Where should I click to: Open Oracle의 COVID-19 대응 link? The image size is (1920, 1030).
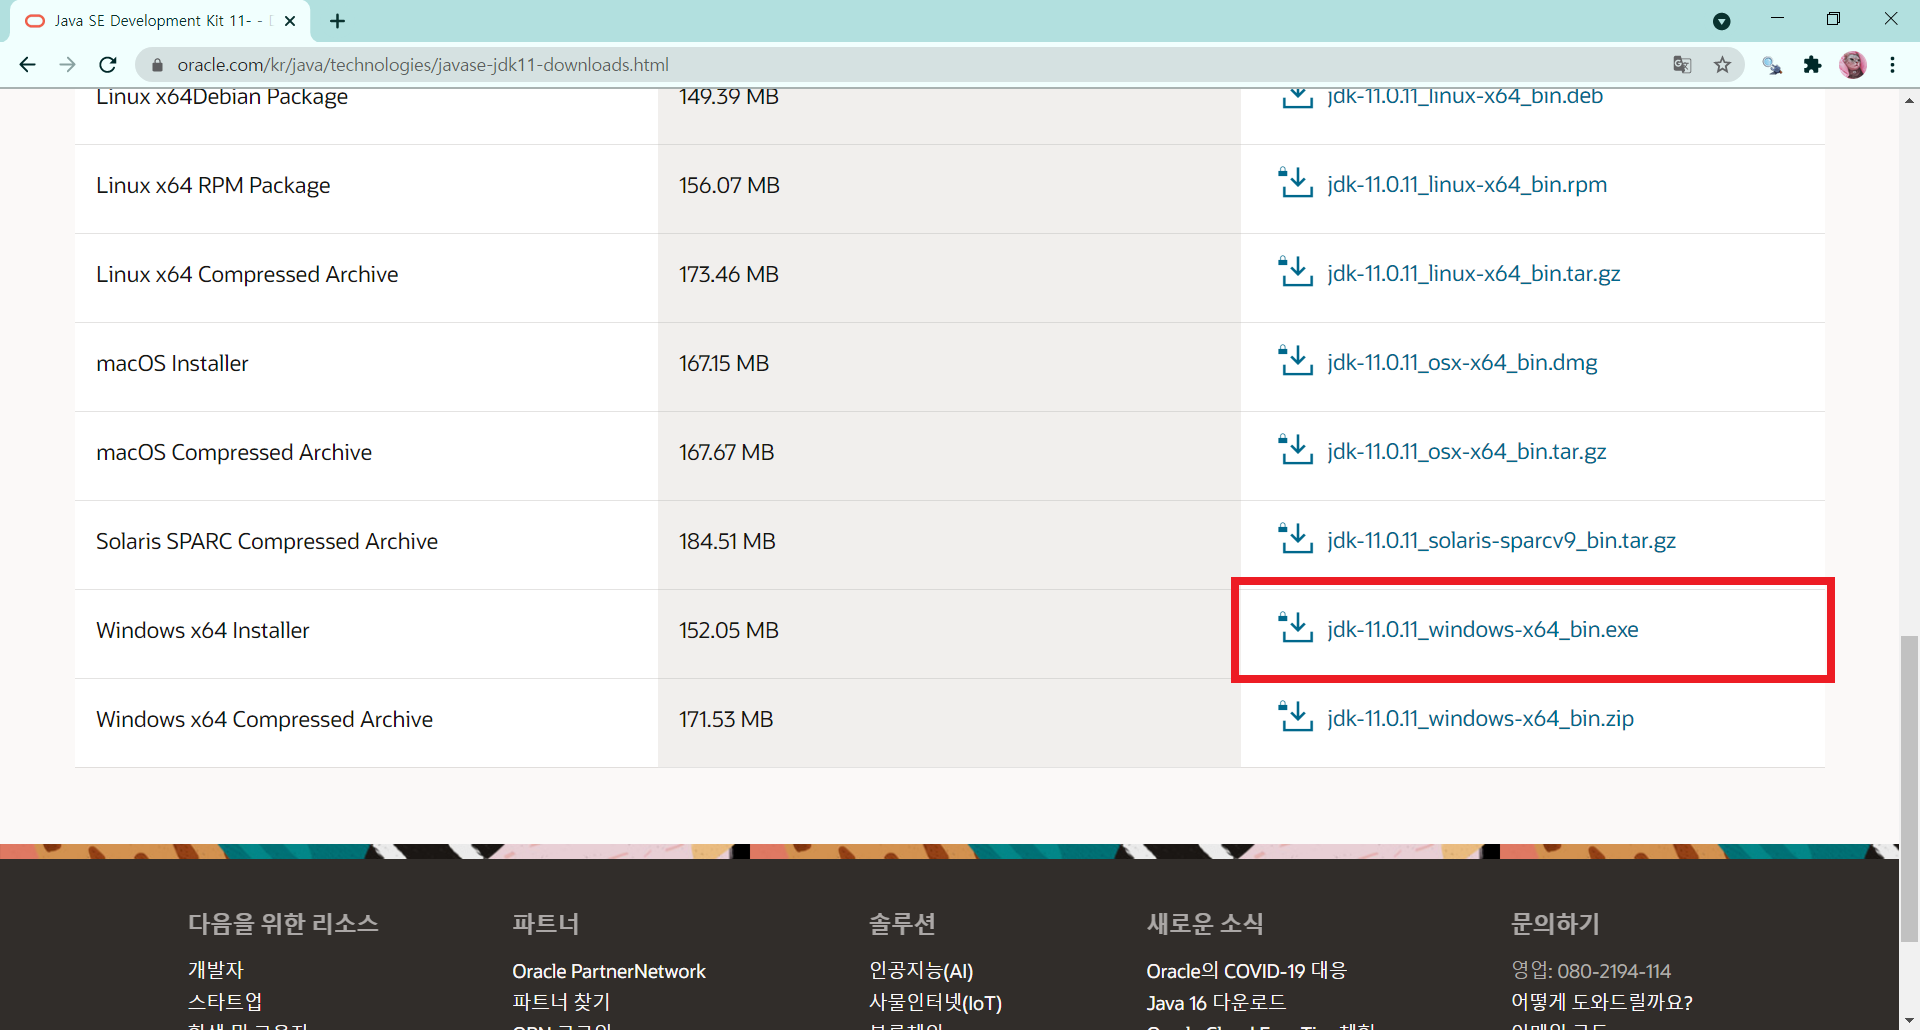click(x=1246, y=971)
